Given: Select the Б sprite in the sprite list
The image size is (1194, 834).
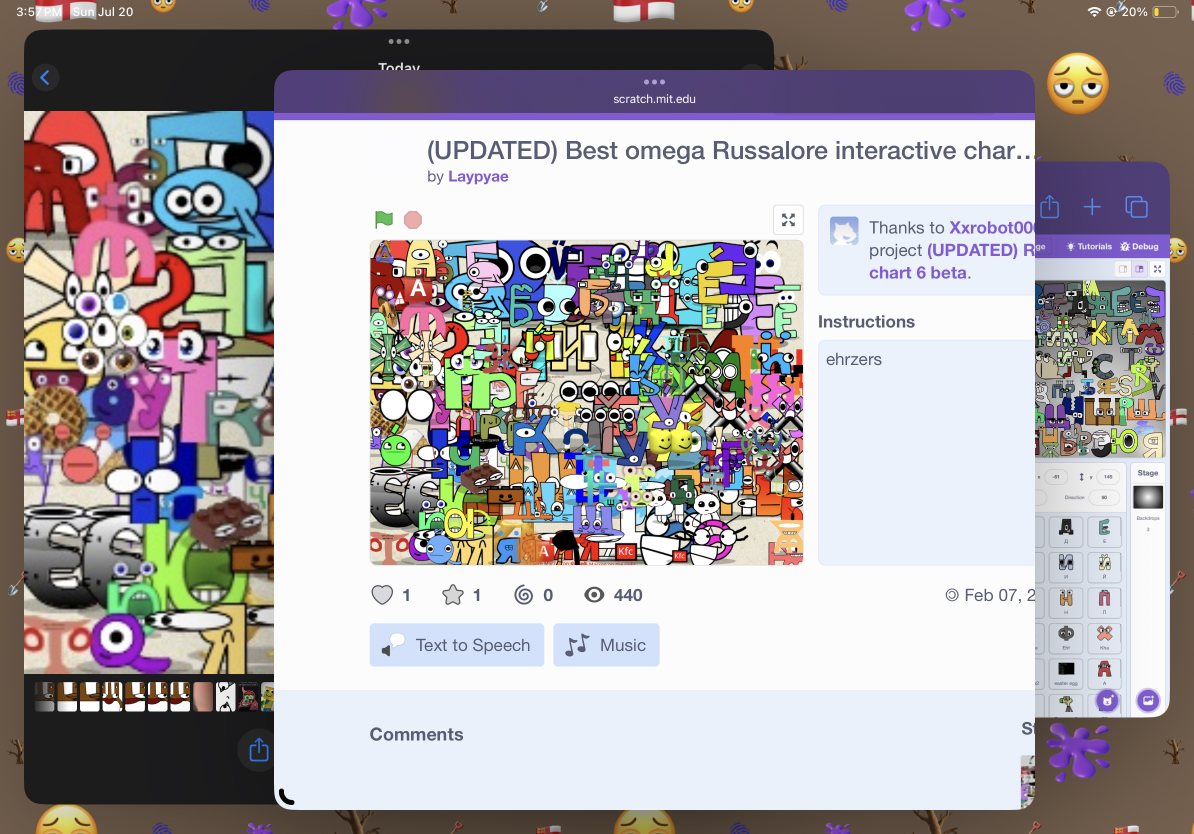Looking at the screenshot, I should [1104, 531].
